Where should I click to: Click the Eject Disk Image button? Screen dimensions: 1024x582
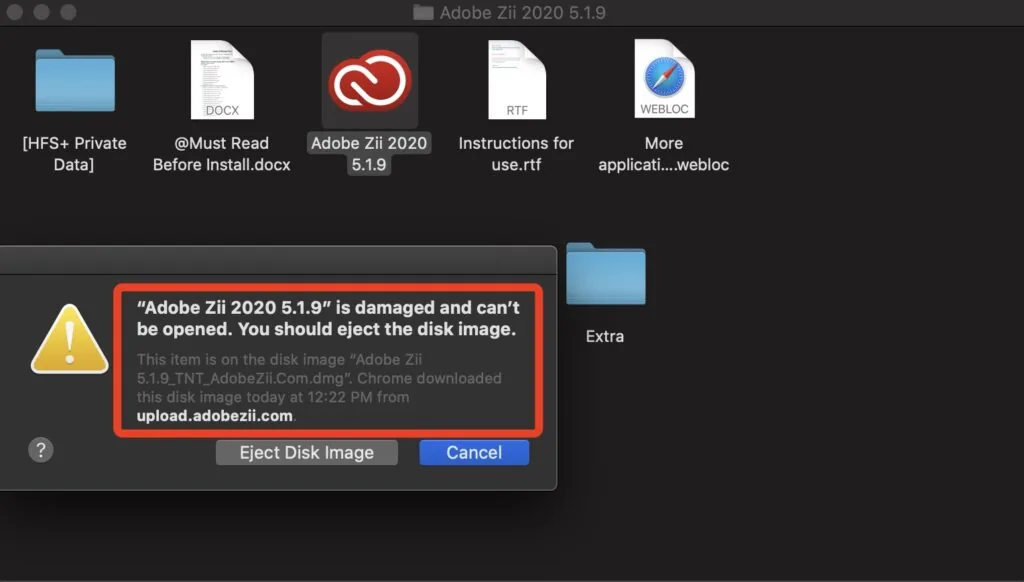click(306, 453)
